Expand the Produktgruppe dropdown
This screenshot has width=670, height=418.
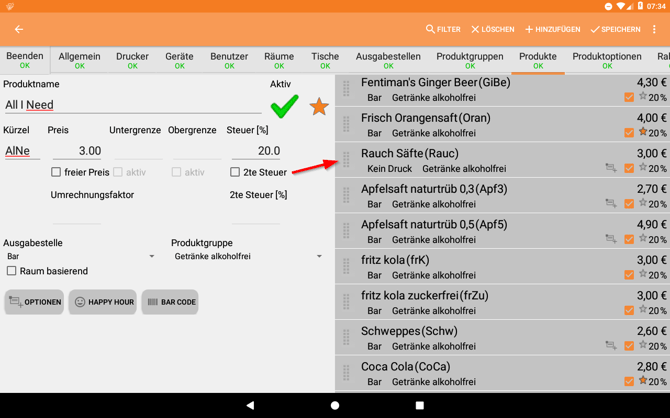point(248,257)
